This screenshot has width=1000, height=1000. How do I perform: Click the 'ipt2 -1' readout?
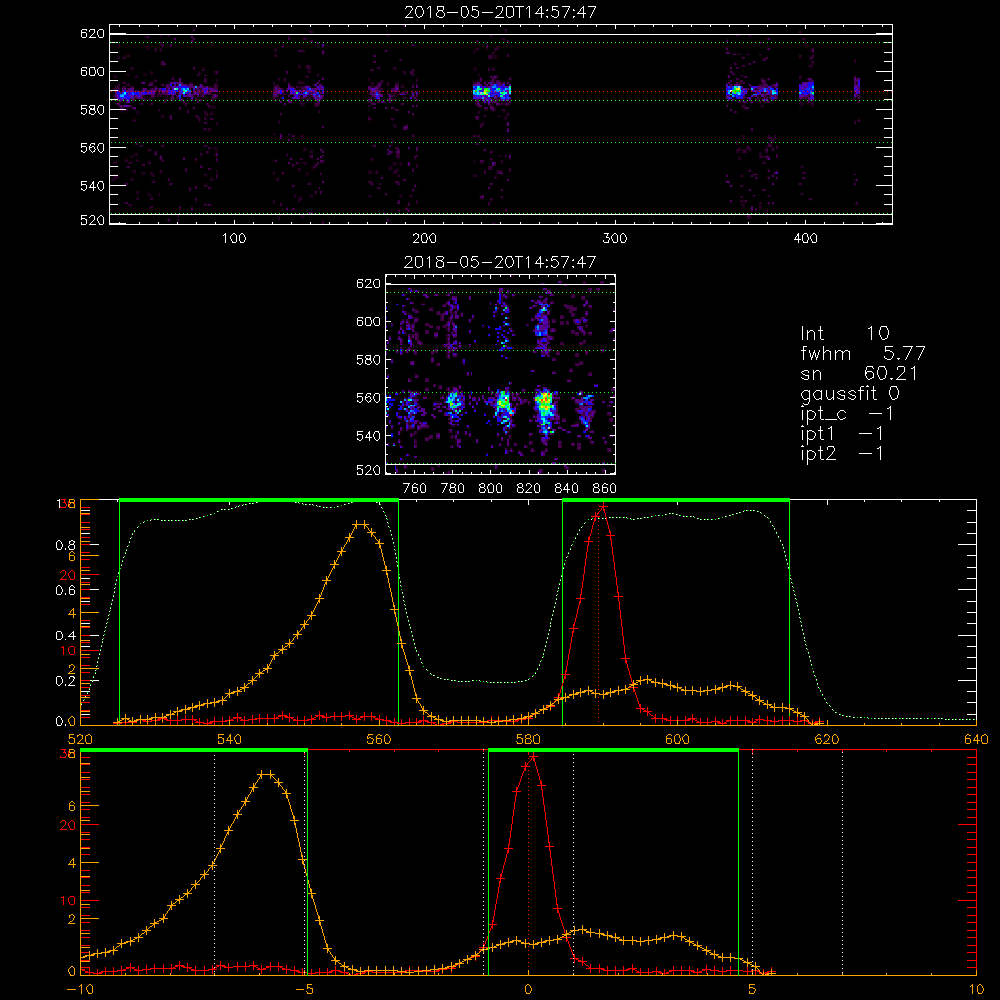[842, 453]
